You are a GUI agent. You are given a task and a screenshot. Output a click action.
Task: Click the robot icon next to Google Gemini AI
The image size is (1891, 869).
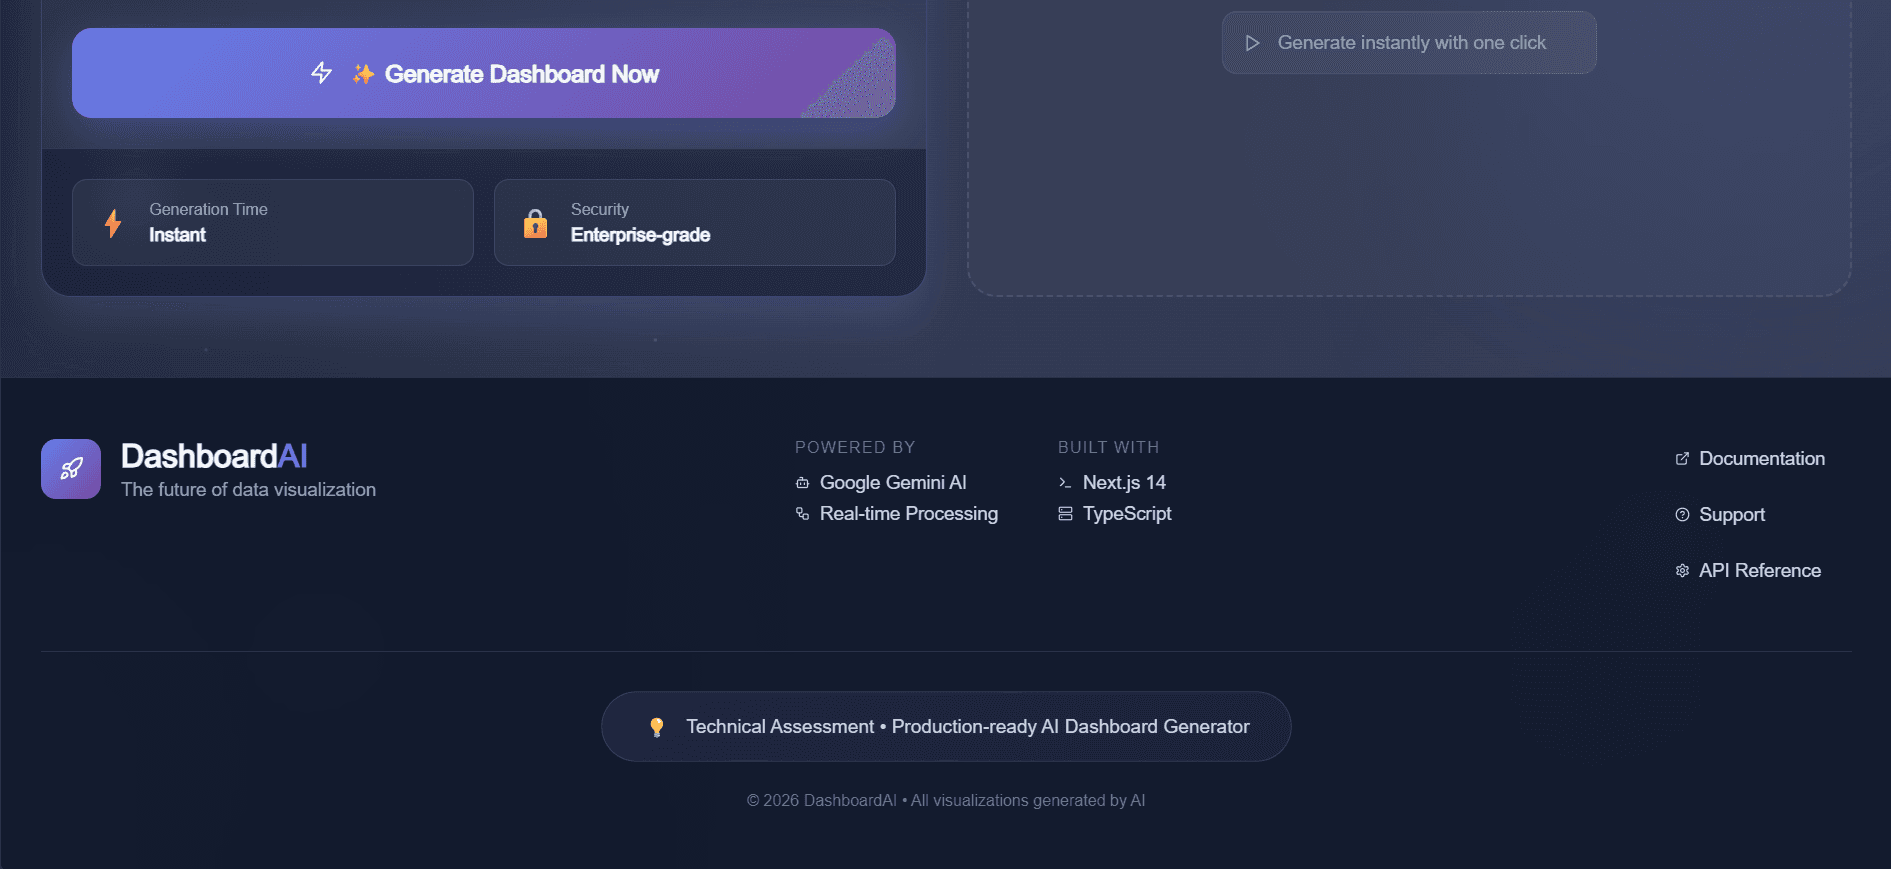click(x=802, y=482)
